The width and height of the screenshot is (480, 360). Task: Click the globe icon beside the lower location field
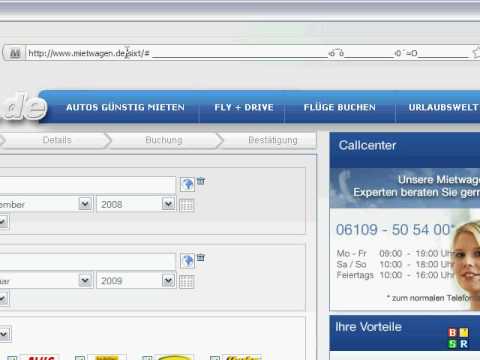click(x=187, y=261)
